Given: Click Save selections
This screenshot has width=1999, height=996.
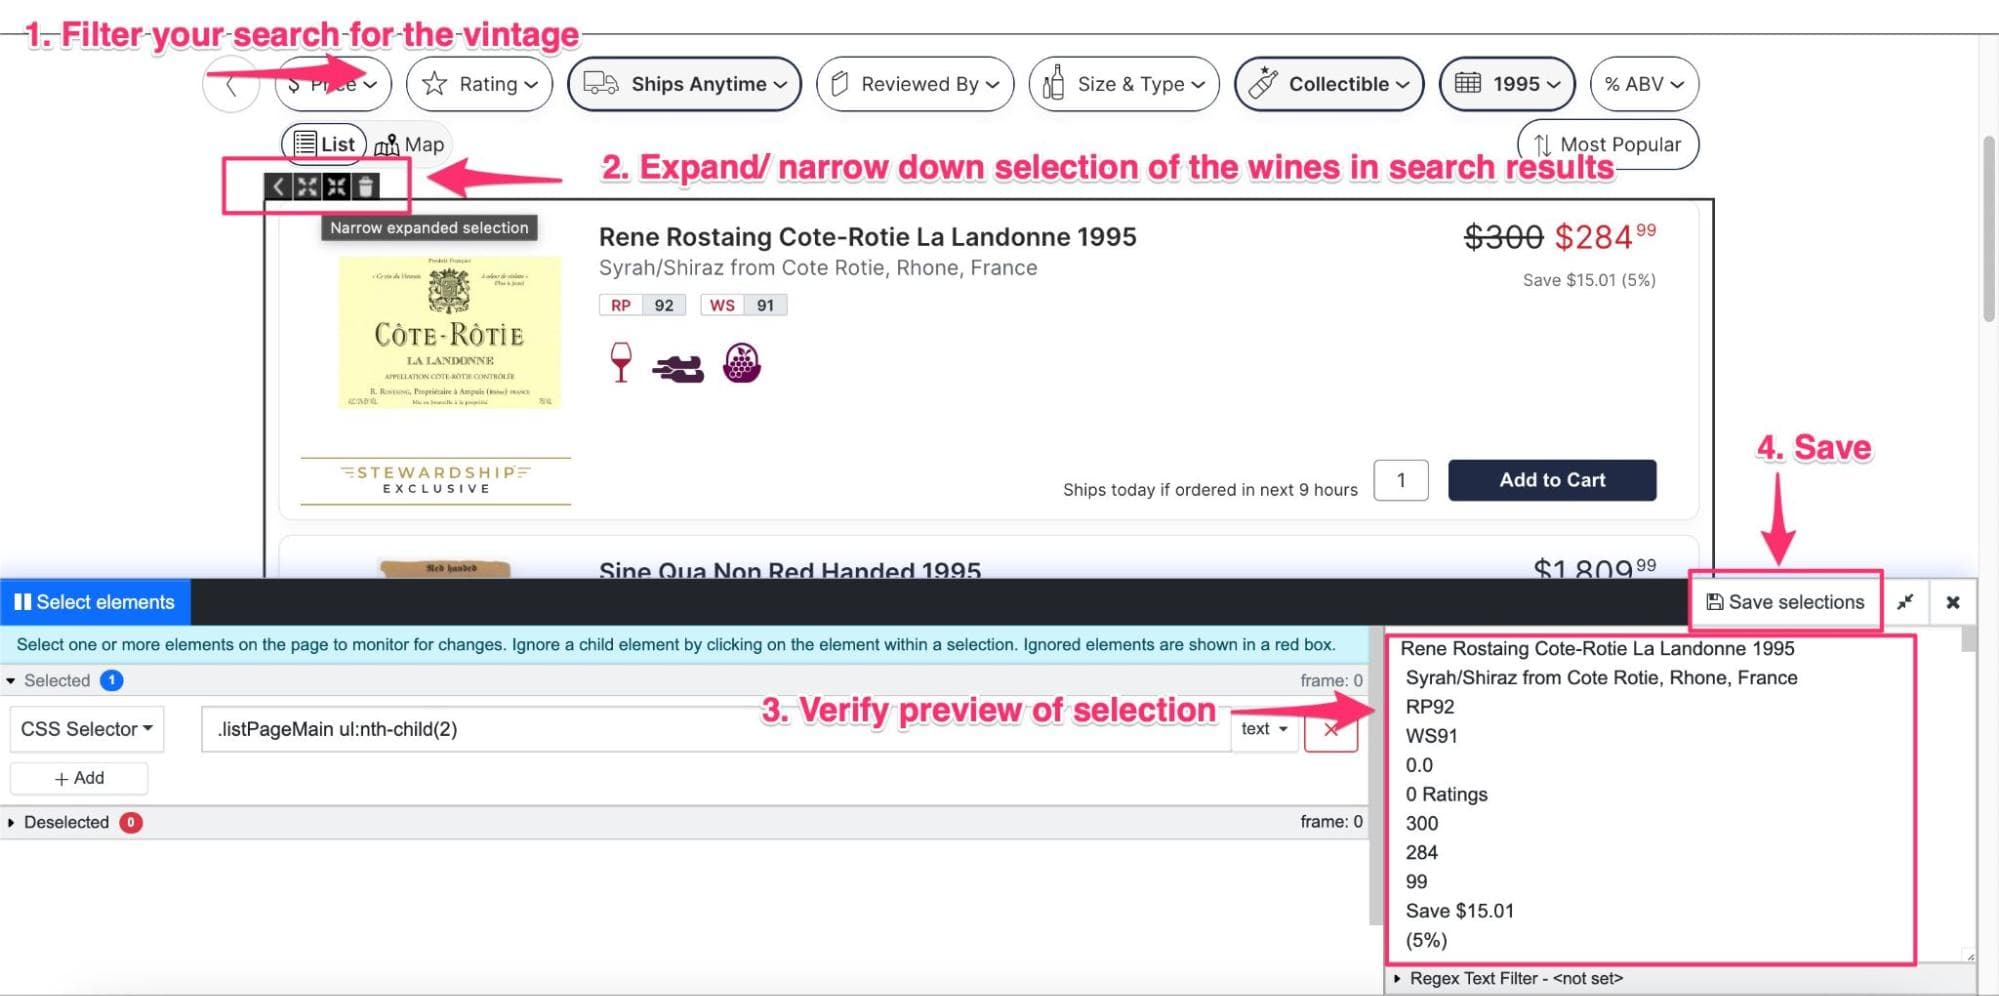Looking at the screenshot, I should 1785,601.
